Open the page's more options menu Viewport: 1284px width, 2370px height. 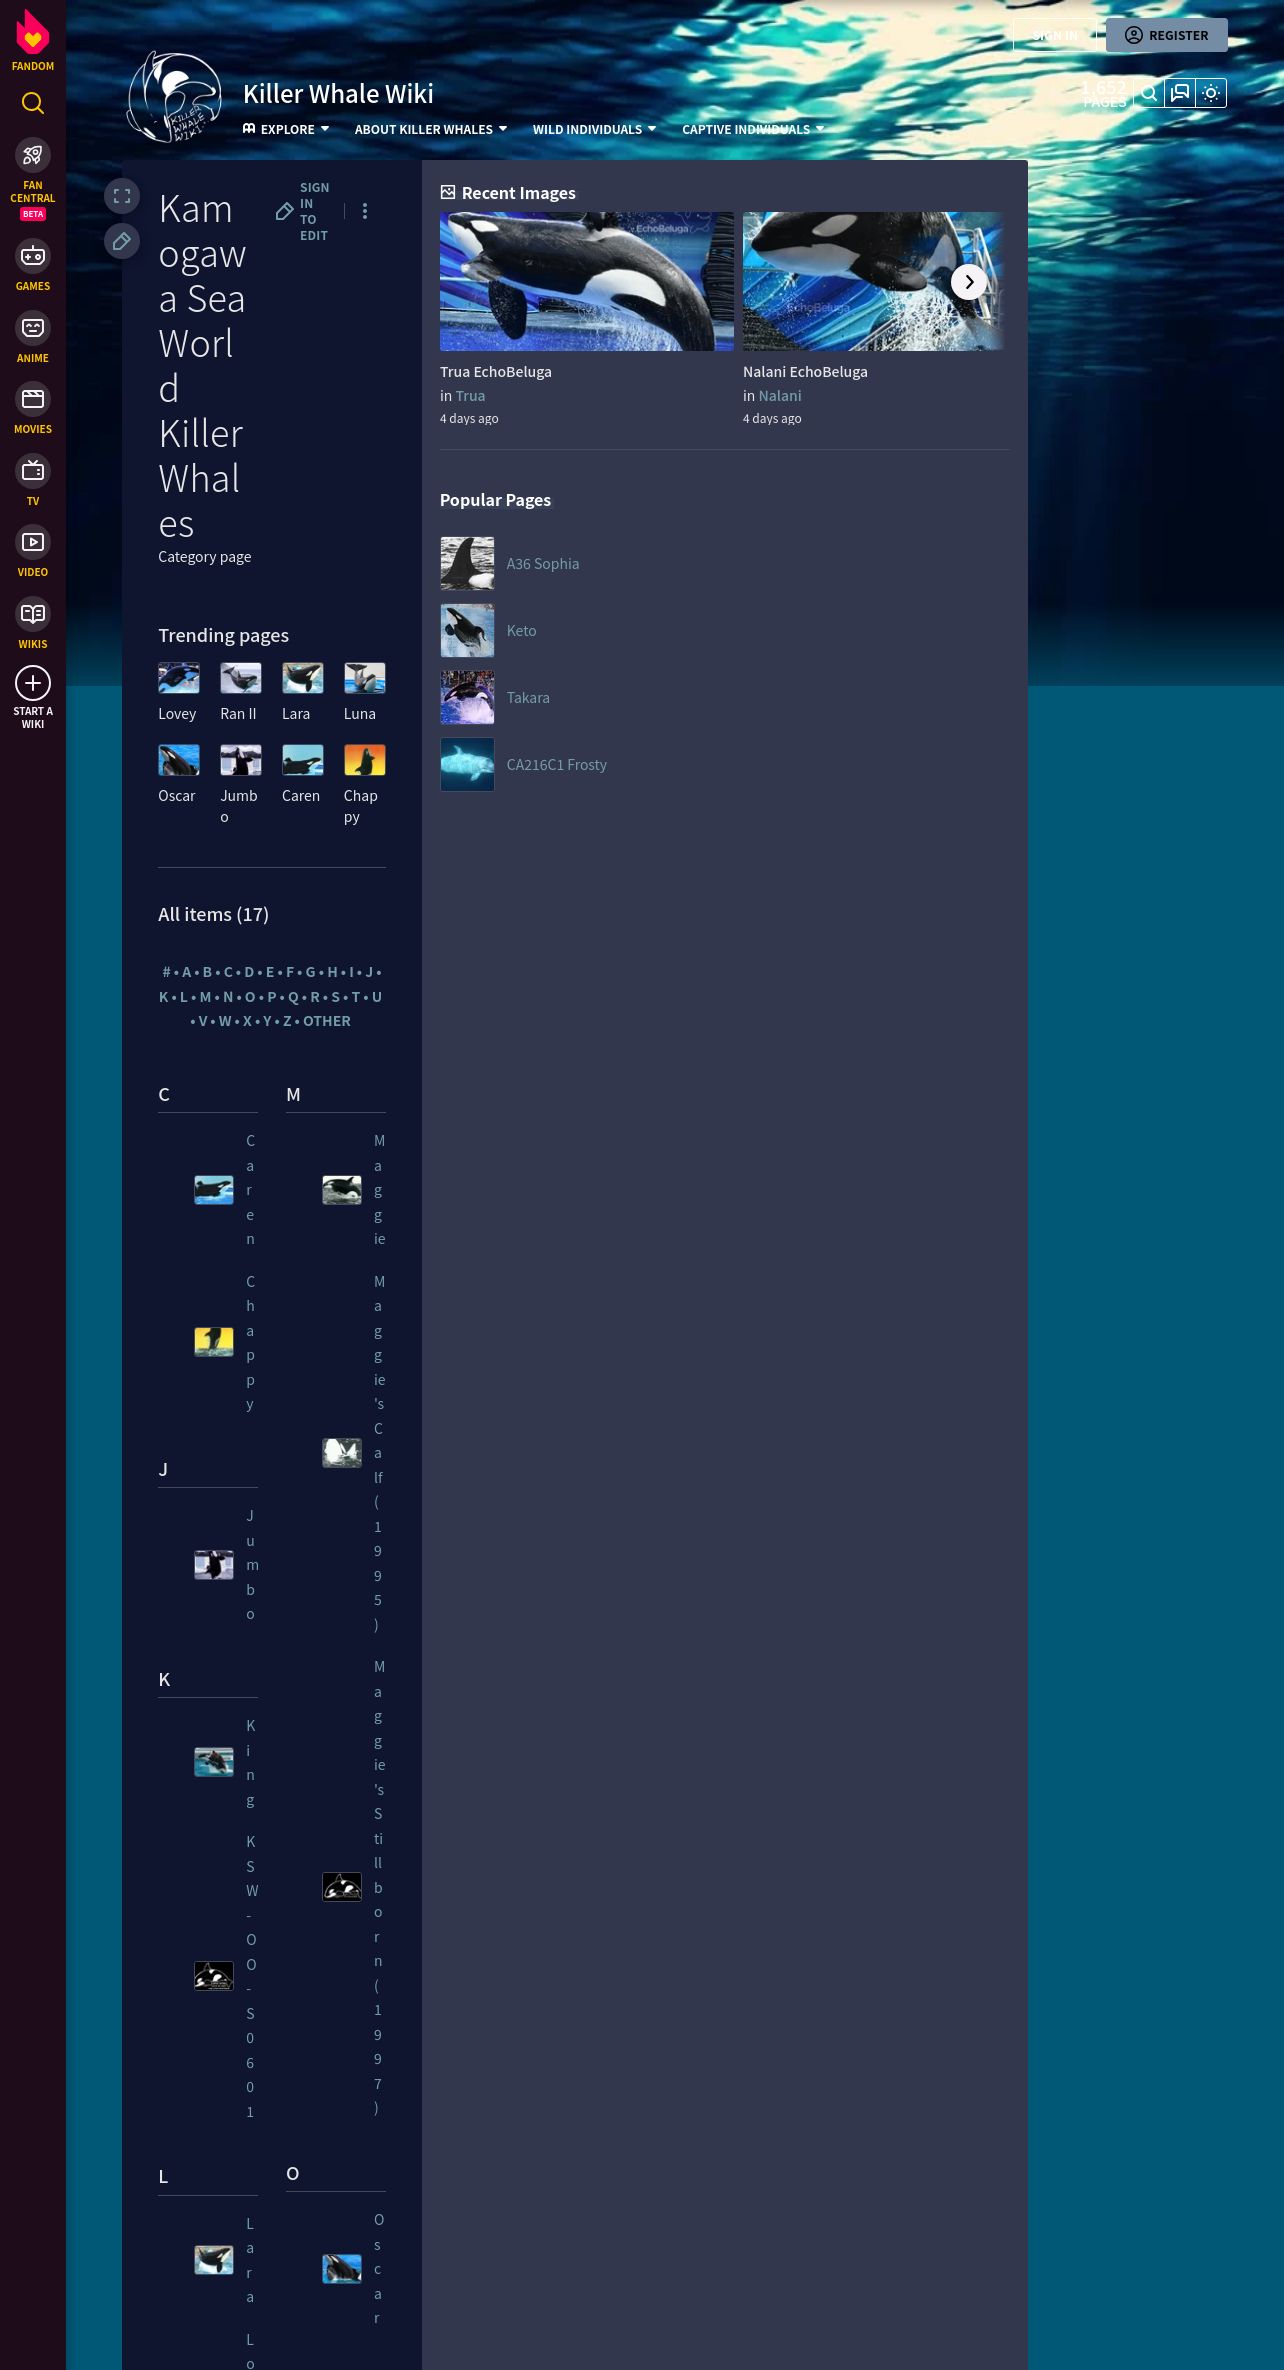(365, 211)
